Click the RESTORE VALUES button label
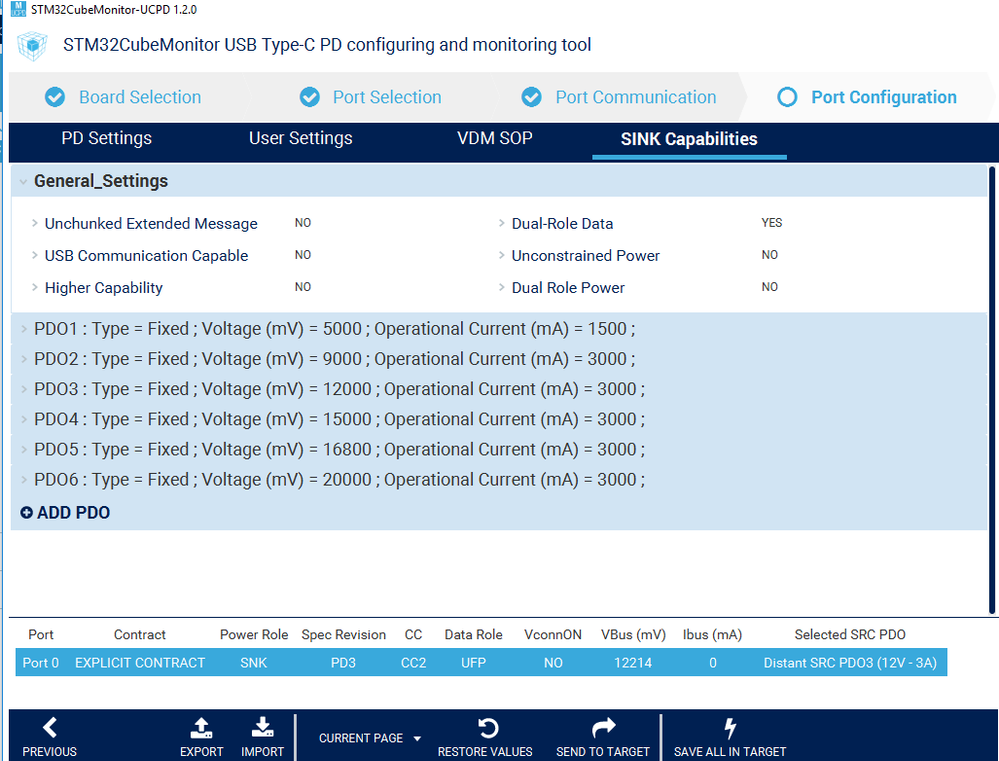999x761 pixels. (x=485, y=751)
